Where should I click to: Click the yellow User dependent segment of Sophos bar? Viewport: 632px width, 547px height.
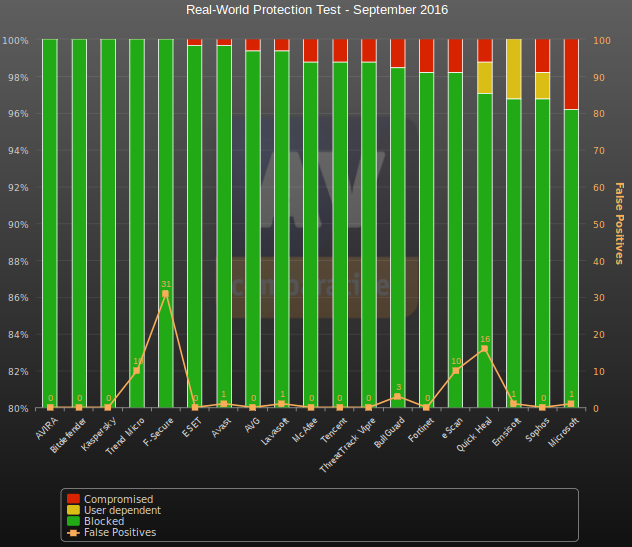click(x=543, y=85)
